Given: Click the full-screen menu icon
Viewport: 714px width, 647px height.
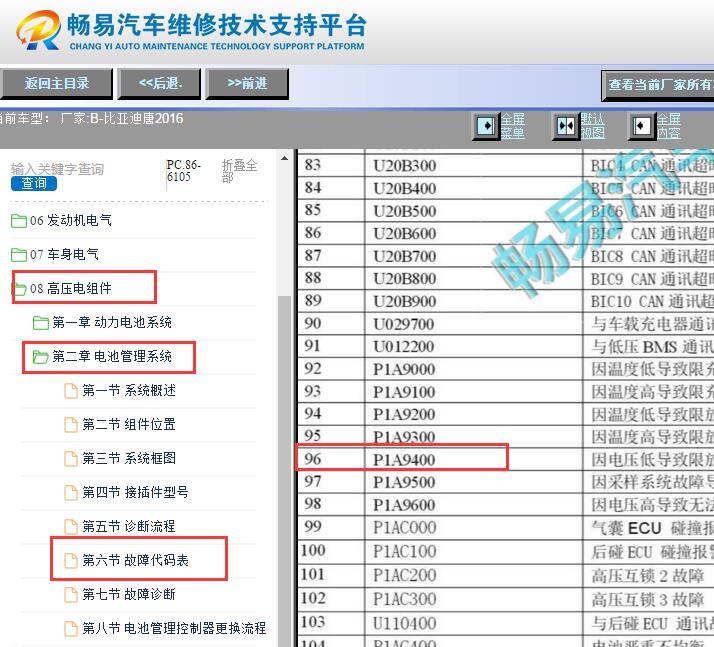Looking at the screenshot, I should point(485,126).
